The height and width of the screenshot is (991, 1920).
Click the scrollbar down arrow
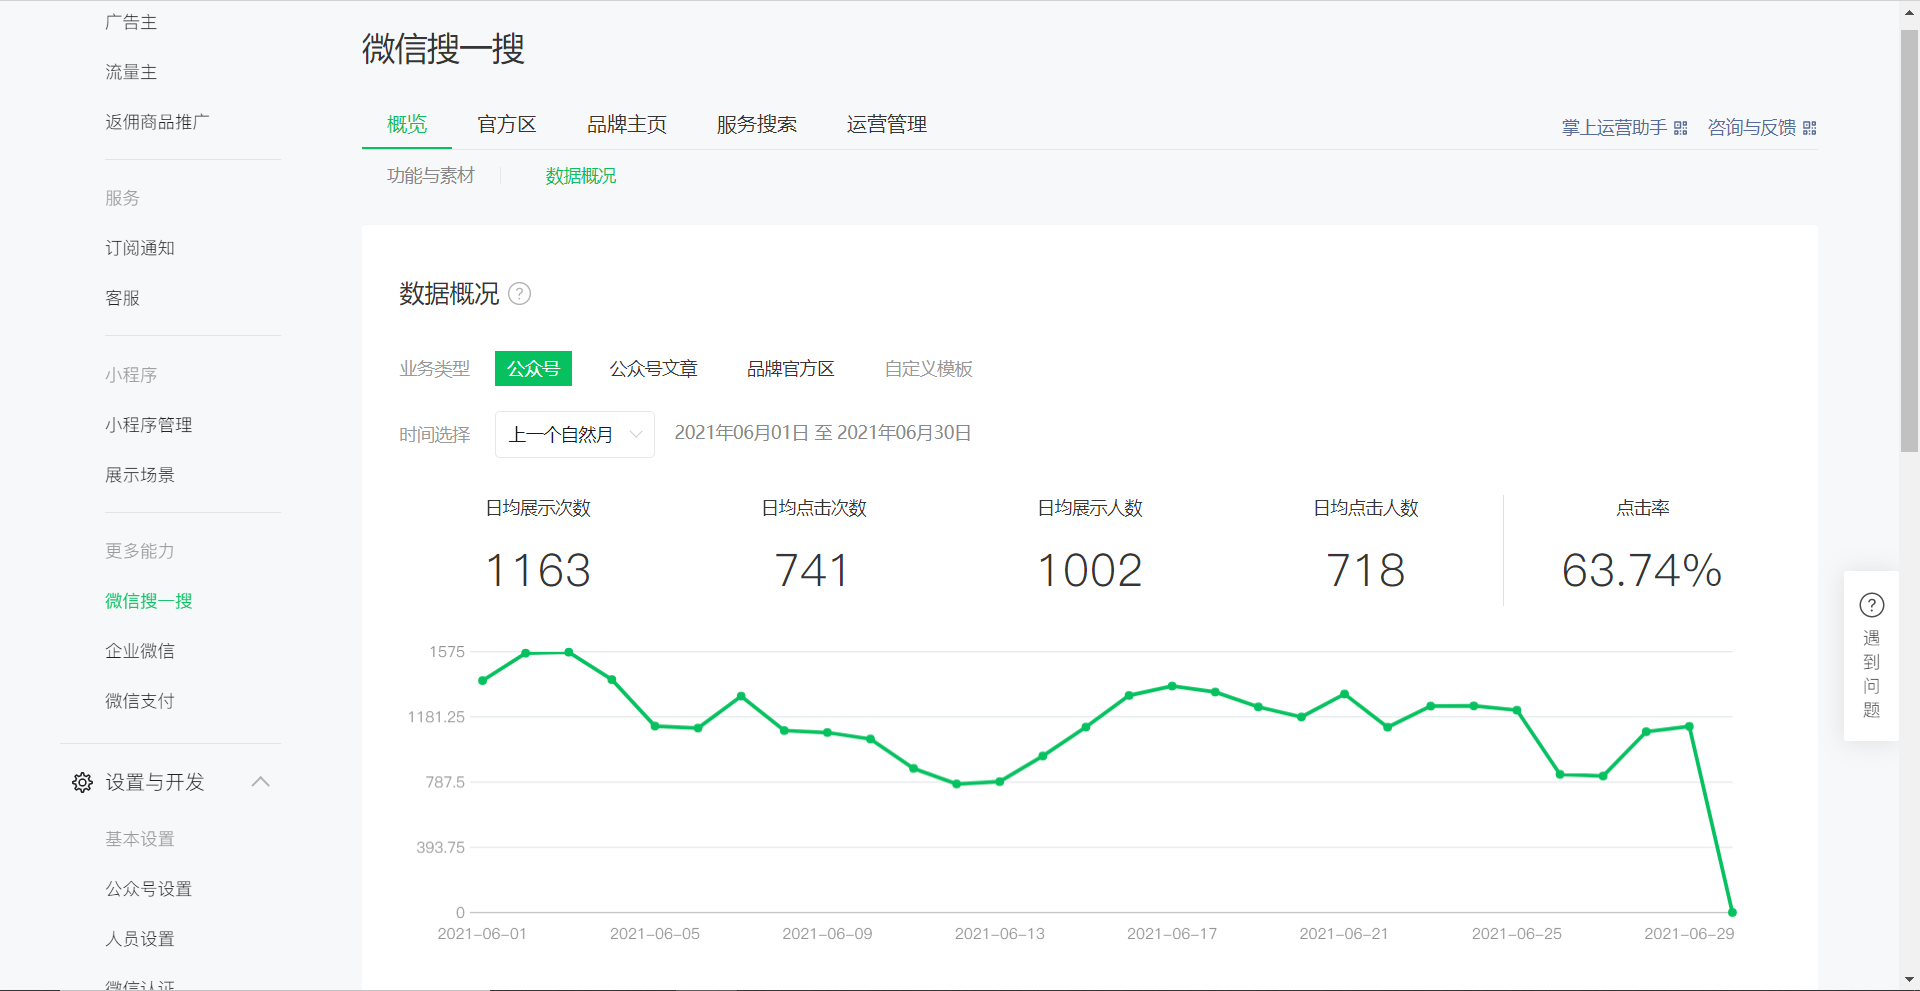tap(1909, 980)
